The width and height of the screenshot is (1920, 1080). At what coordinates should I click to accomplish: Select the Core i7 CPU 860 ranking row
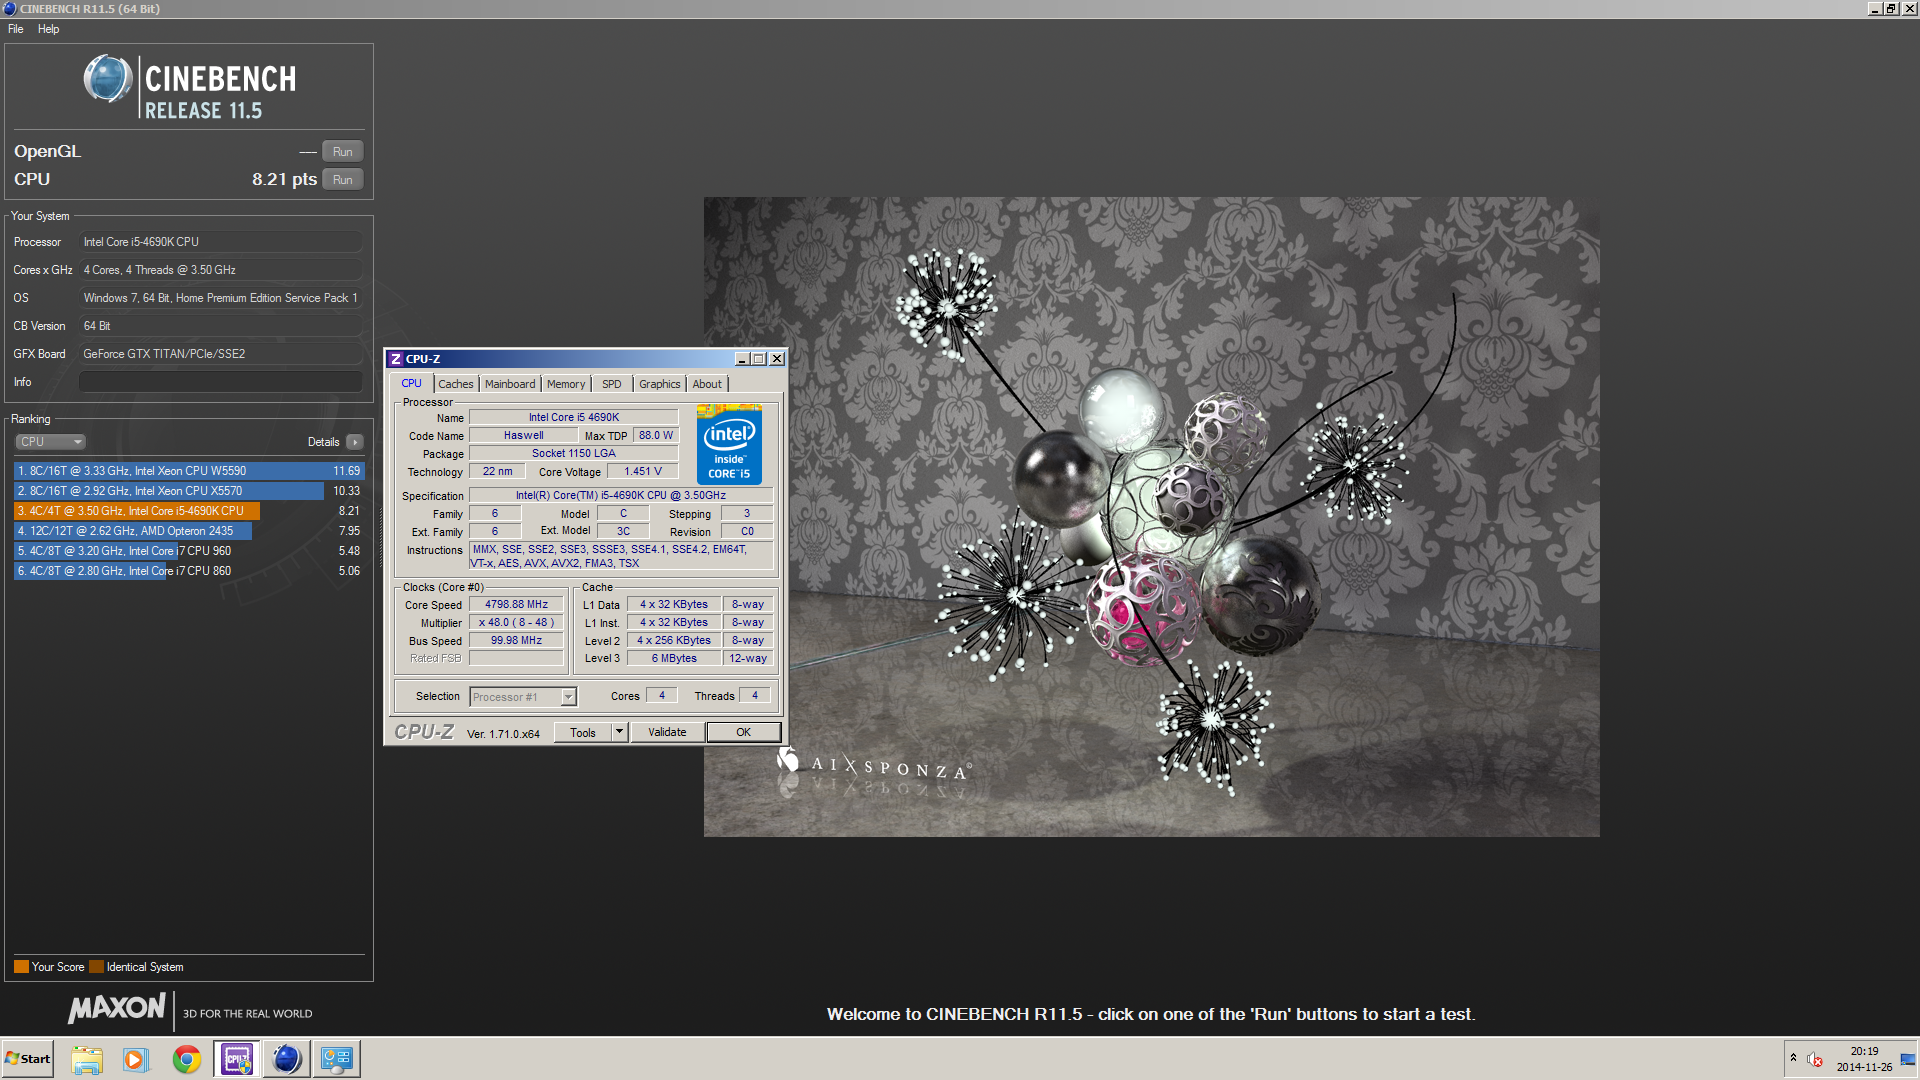coord(189,571)
